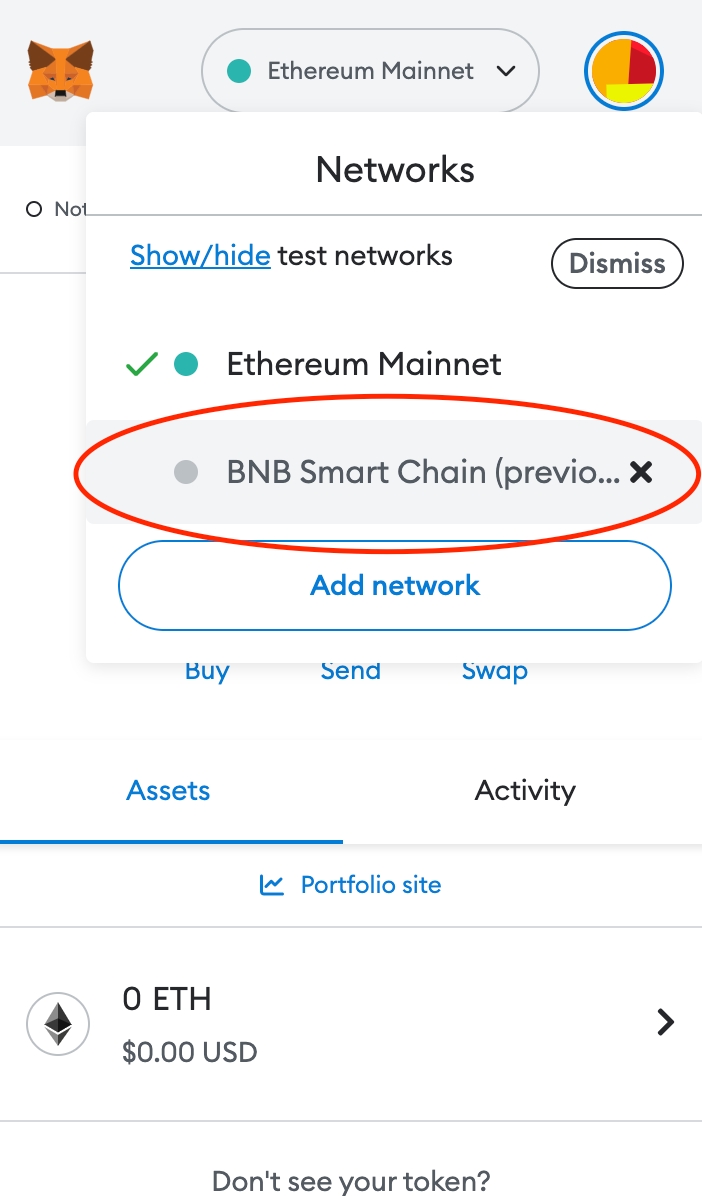Click the MetaMask fox logo
The height and width of the screenshot is (1196, 702).
pyautogui.click(x=61, y=70)
